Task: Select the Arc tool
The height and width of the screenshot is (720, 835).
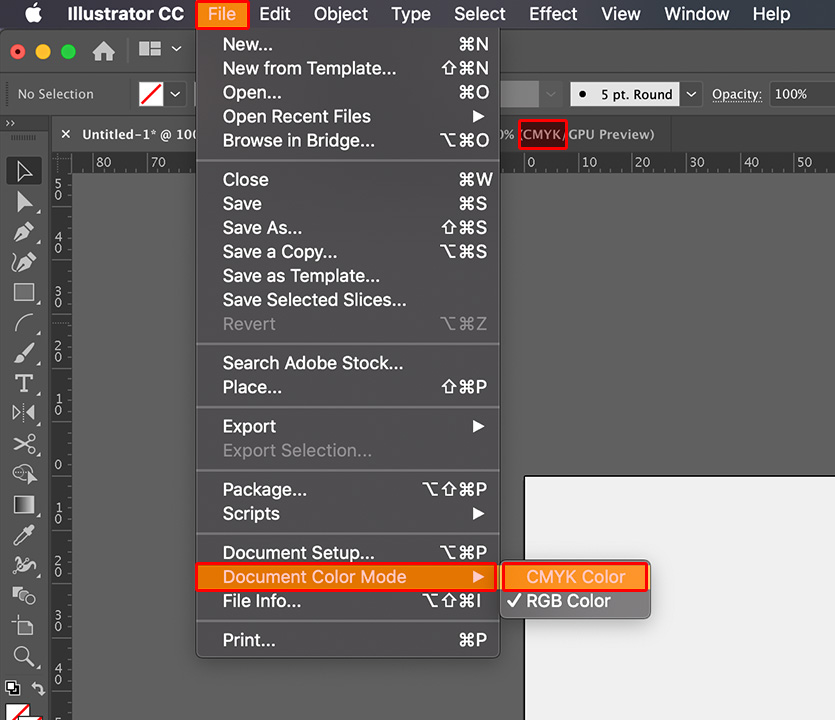Action: (24, 323)
